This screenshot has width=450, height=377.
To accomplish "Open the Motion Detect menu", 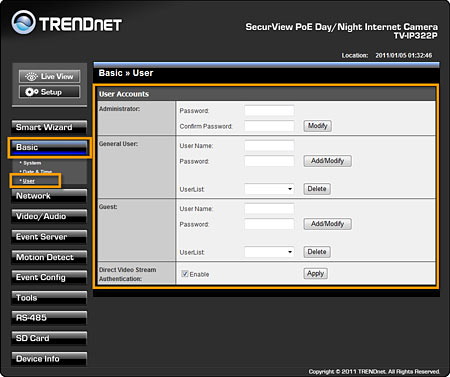I will coord(49,257).
